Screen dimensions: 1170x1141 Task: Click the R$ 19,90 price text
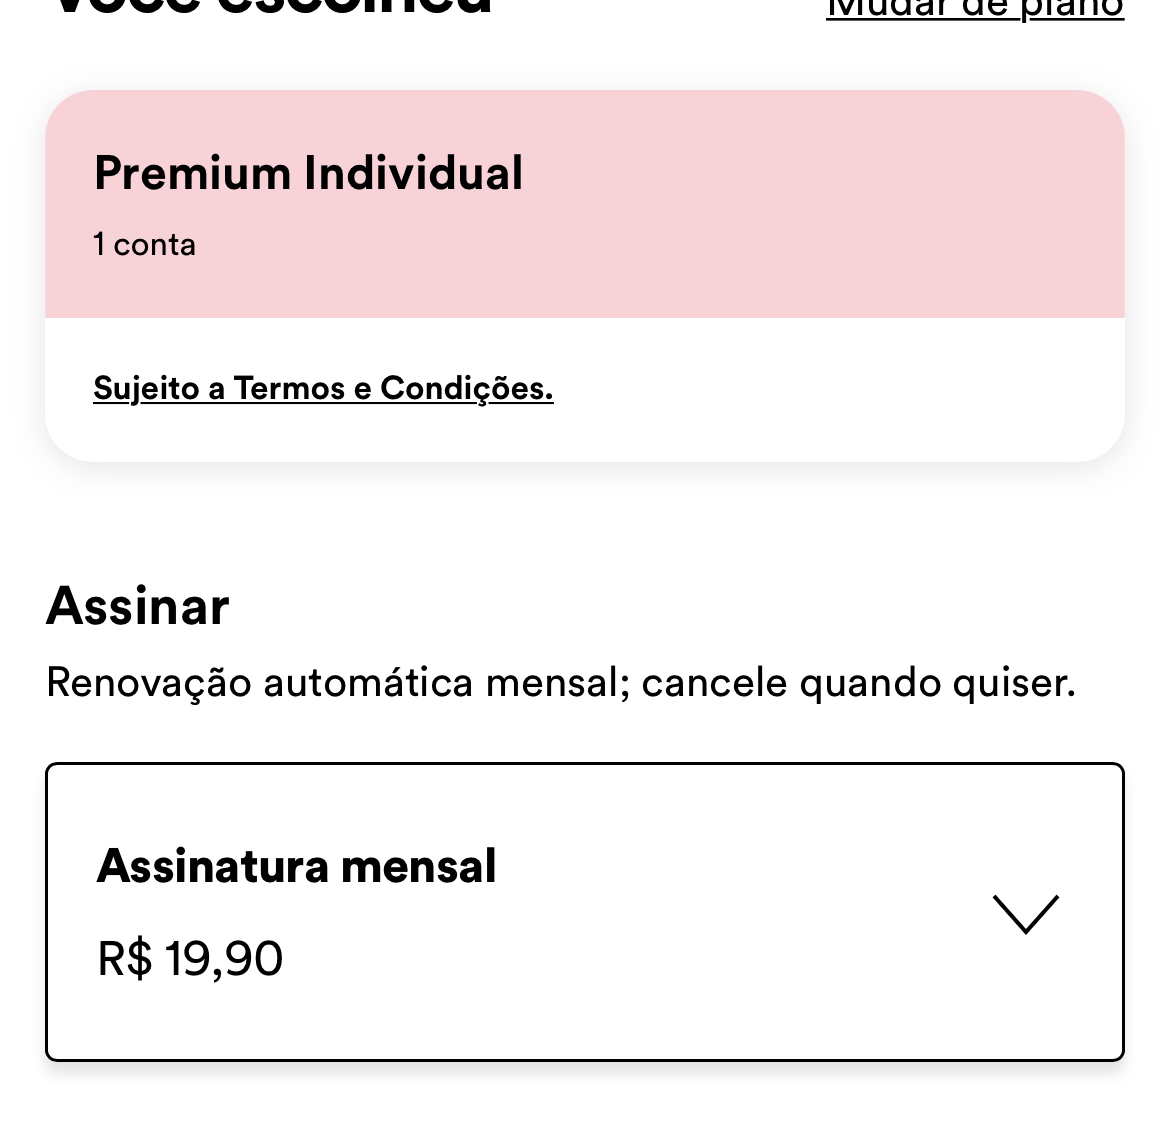coord(190,958)
